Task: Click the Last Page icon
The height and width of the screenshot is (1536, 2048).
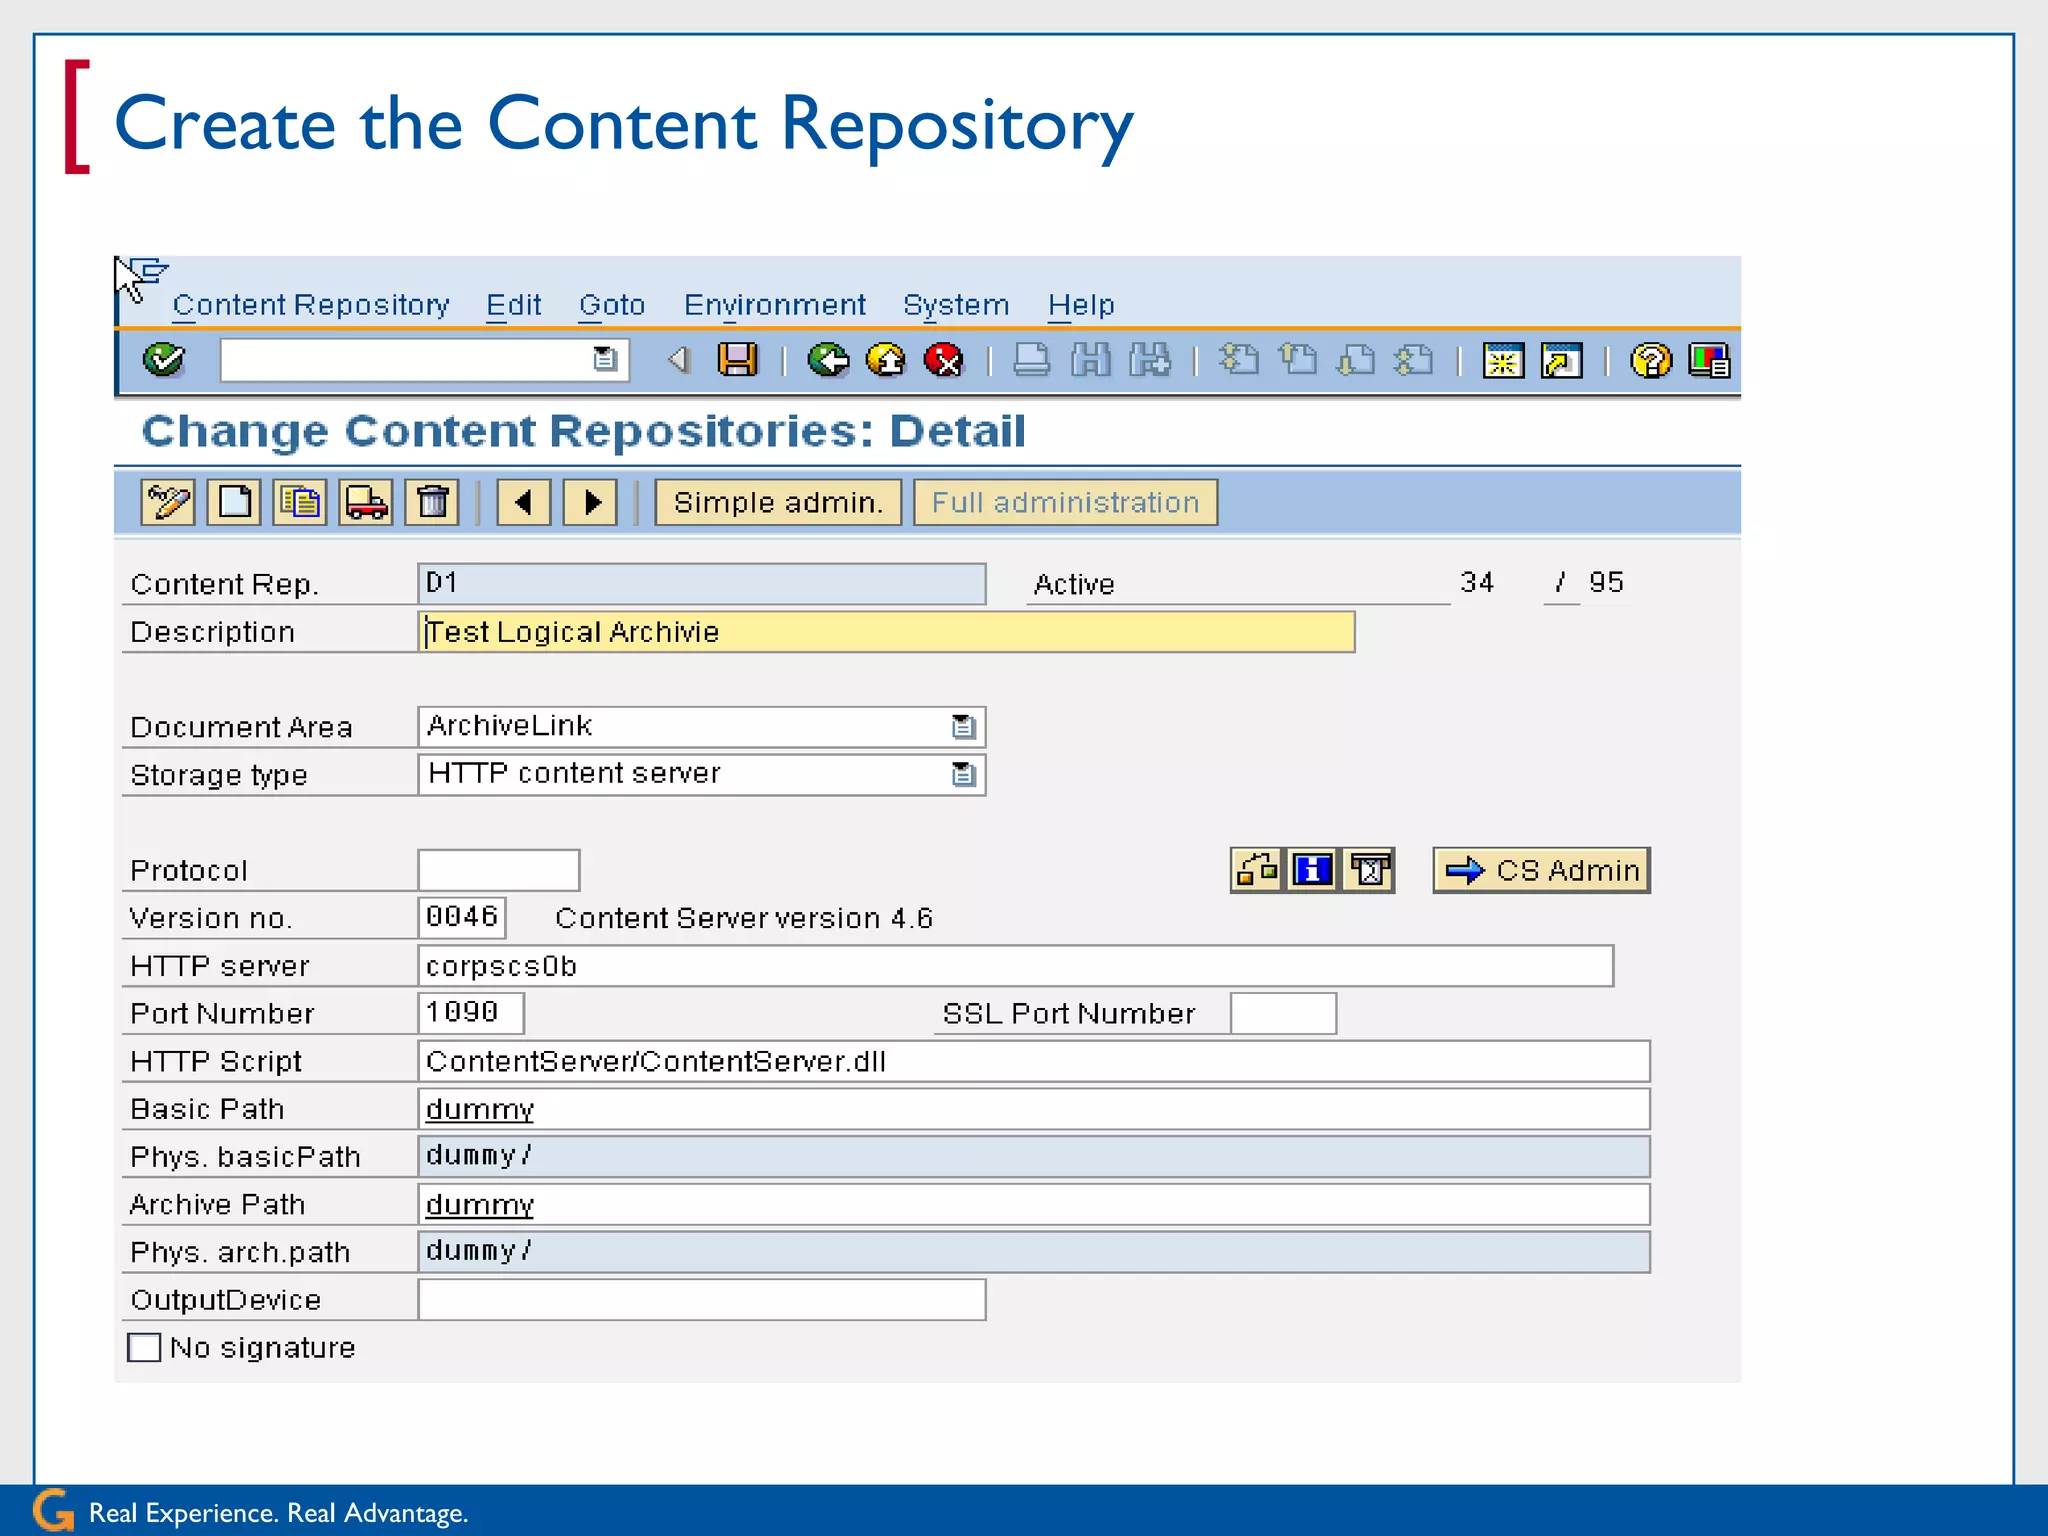Action: coord(1414,360)
